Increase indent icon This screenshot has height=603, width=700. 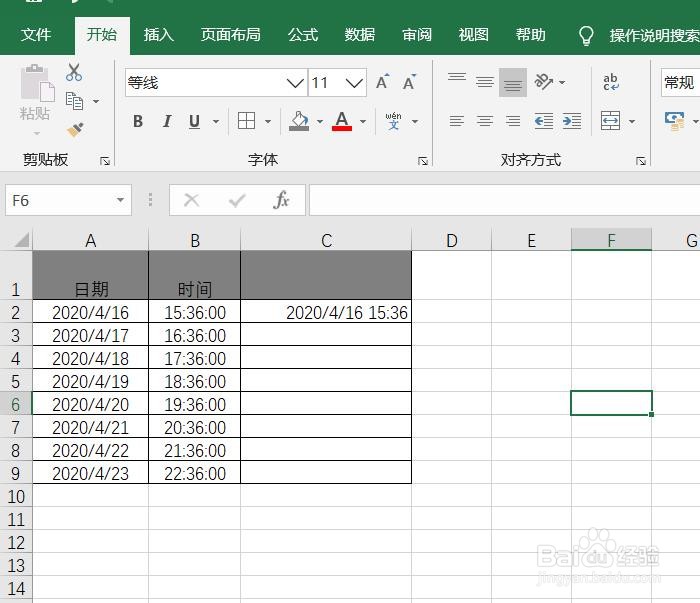coord(572,121)
